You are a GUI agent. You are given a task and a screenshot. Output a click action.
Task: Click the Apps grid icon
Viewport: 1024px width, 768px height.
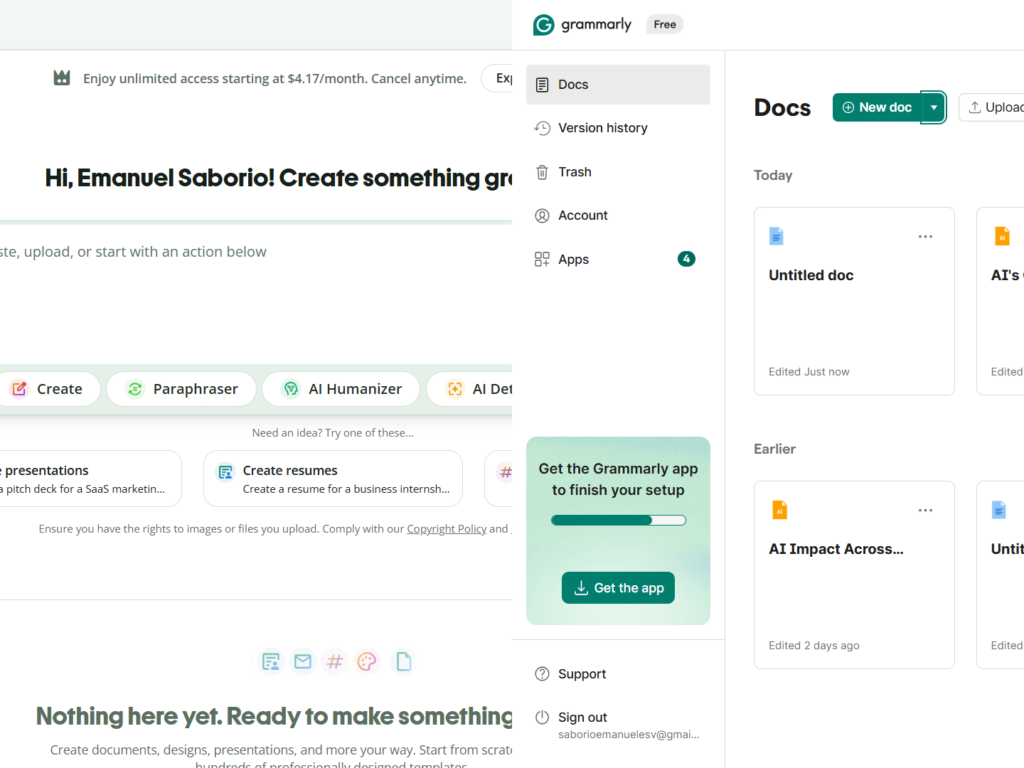(x=542, y=259)
